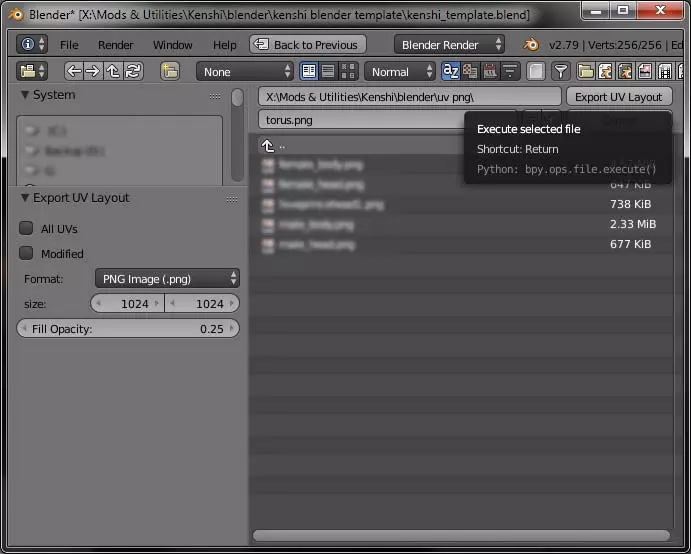Collapse the System panel

(25, 94)
